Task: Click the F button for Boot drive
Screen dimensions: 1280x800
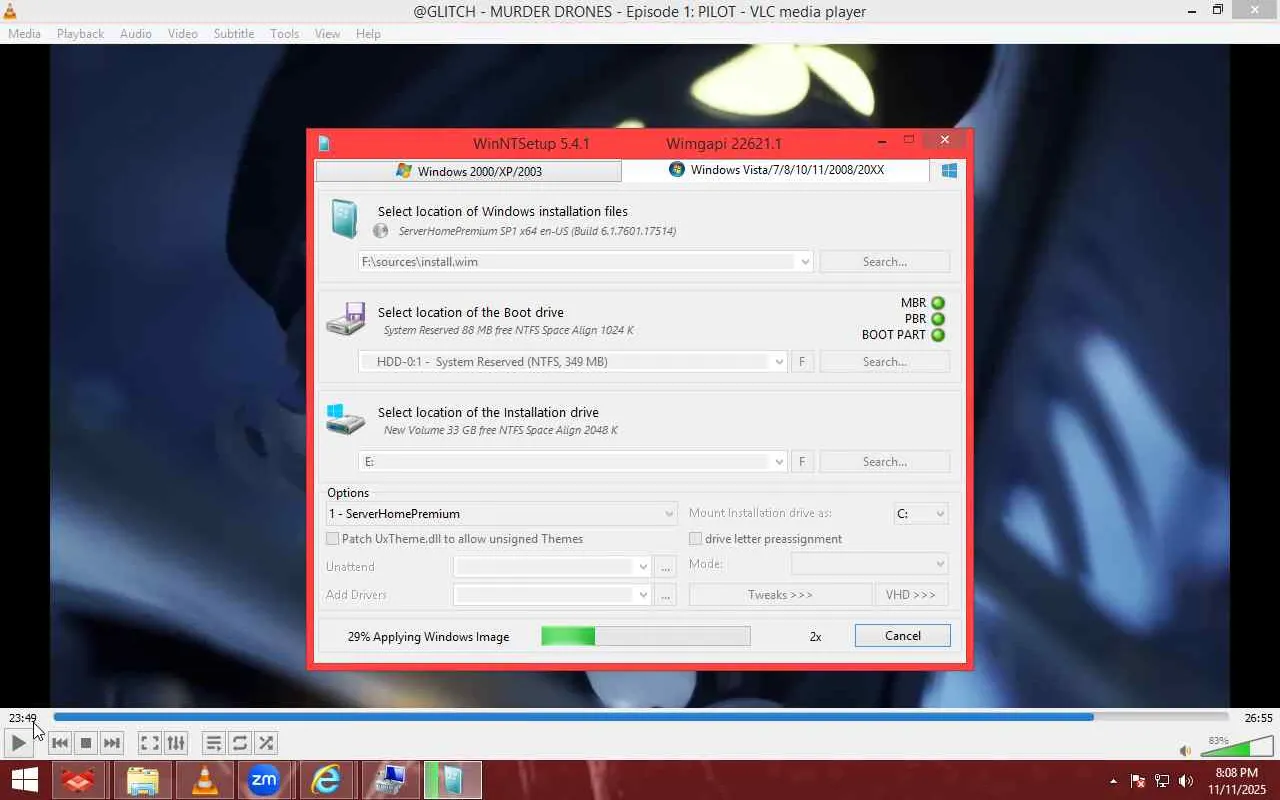Action: tap(802, 362)
